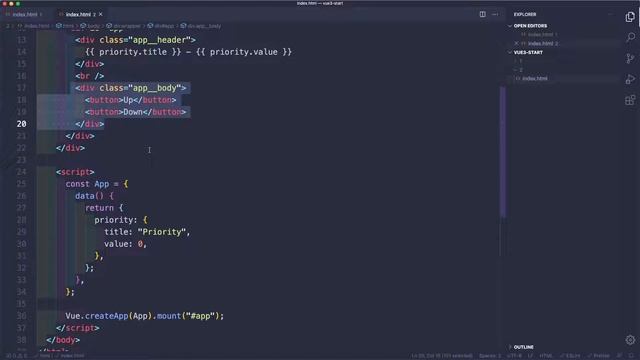Click the 'return {' code line
The image size is (640, 360).
tap(104, 208)
